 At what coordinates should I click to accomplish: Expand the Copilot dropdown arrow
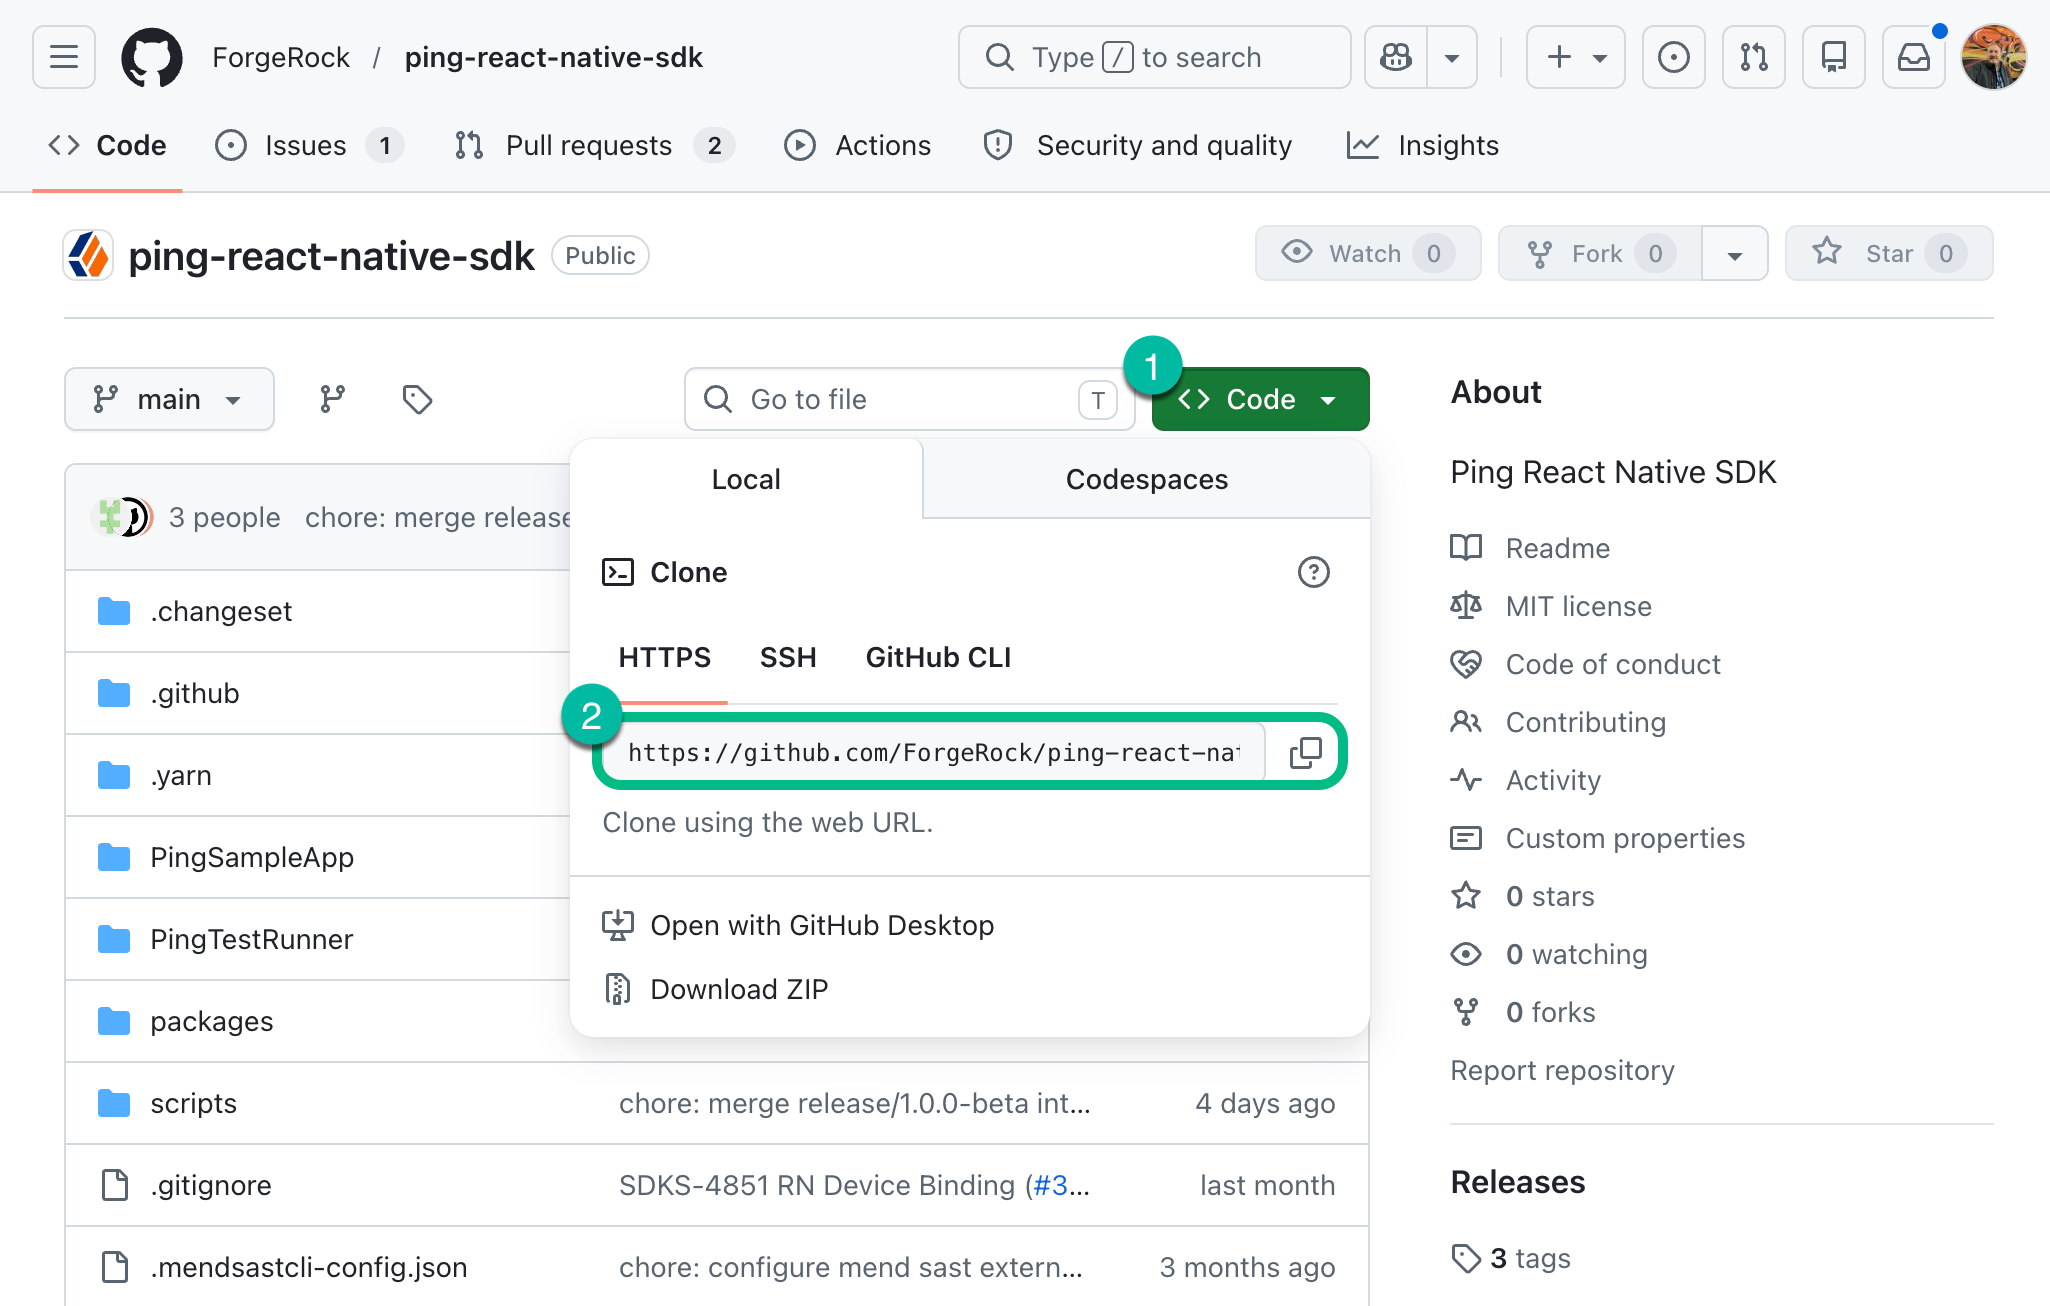tap(1452, 57)
